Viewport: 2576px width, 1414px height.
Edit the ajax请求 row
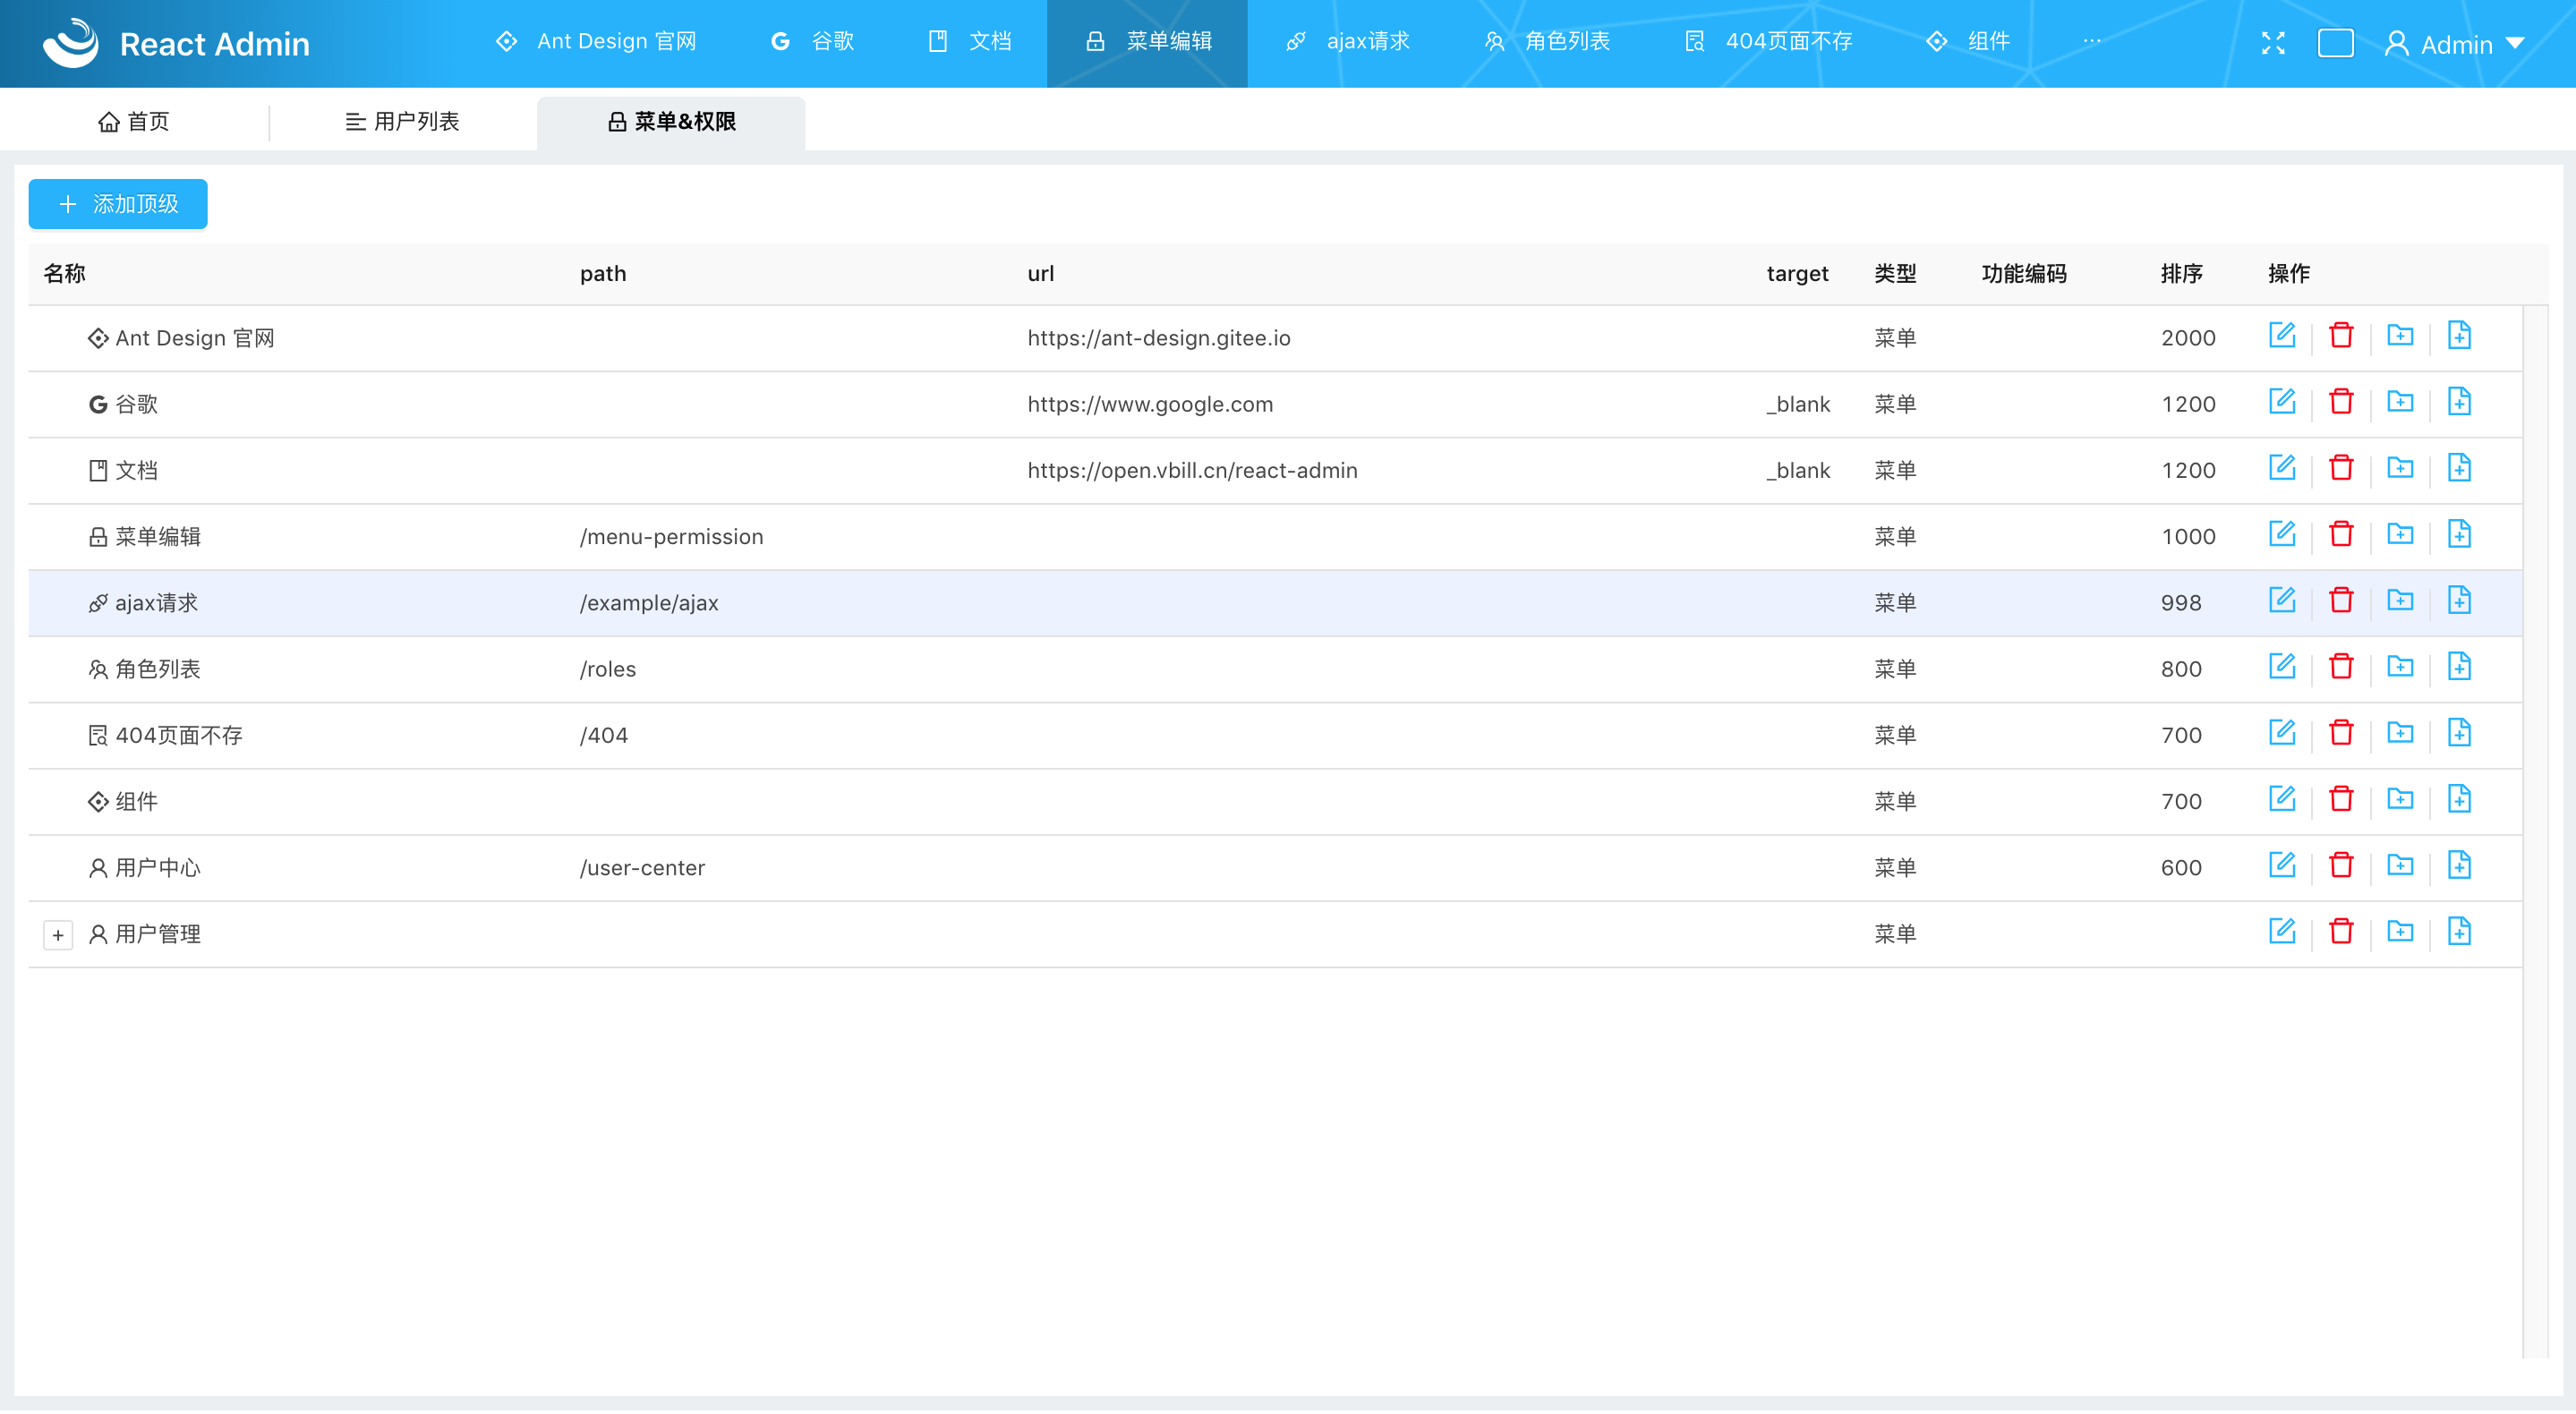click(x=2281, y=599)
